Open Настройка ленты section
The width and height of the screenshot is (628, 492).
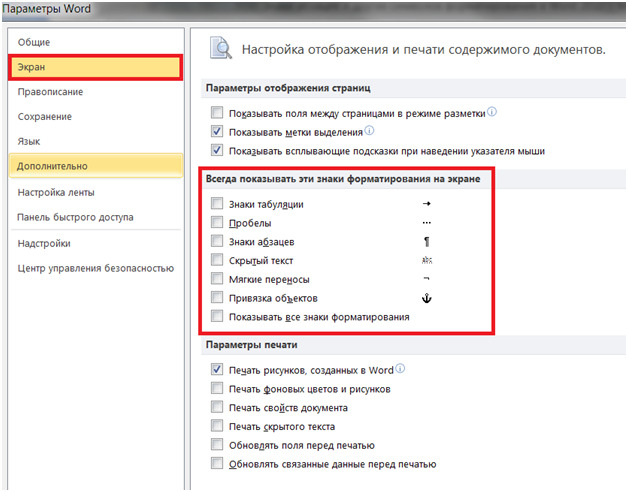coord(95,192)
